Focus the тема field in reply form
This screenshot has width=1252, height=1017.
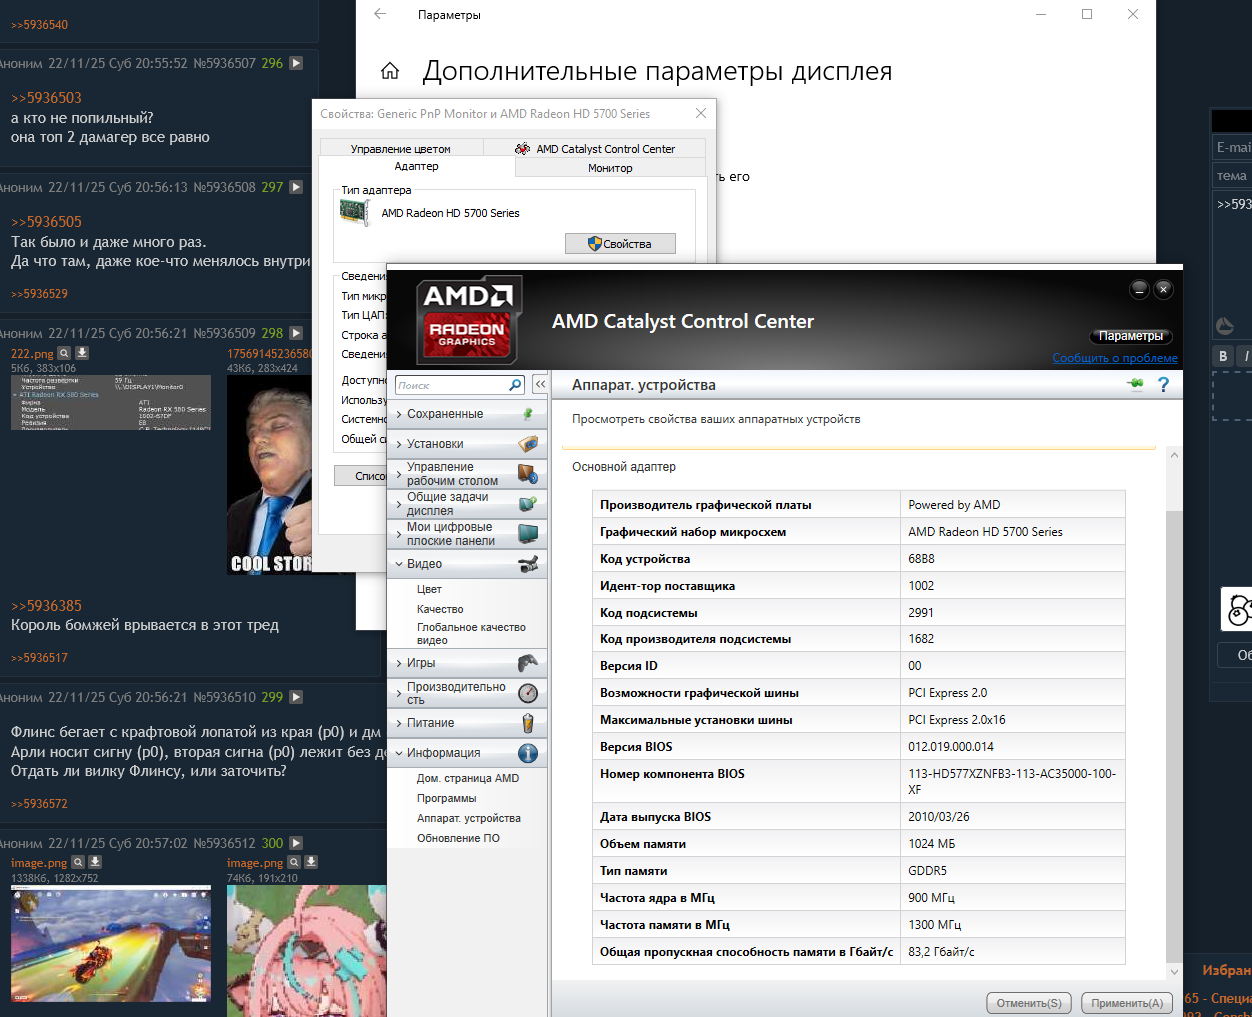[x=1232, y=176]
